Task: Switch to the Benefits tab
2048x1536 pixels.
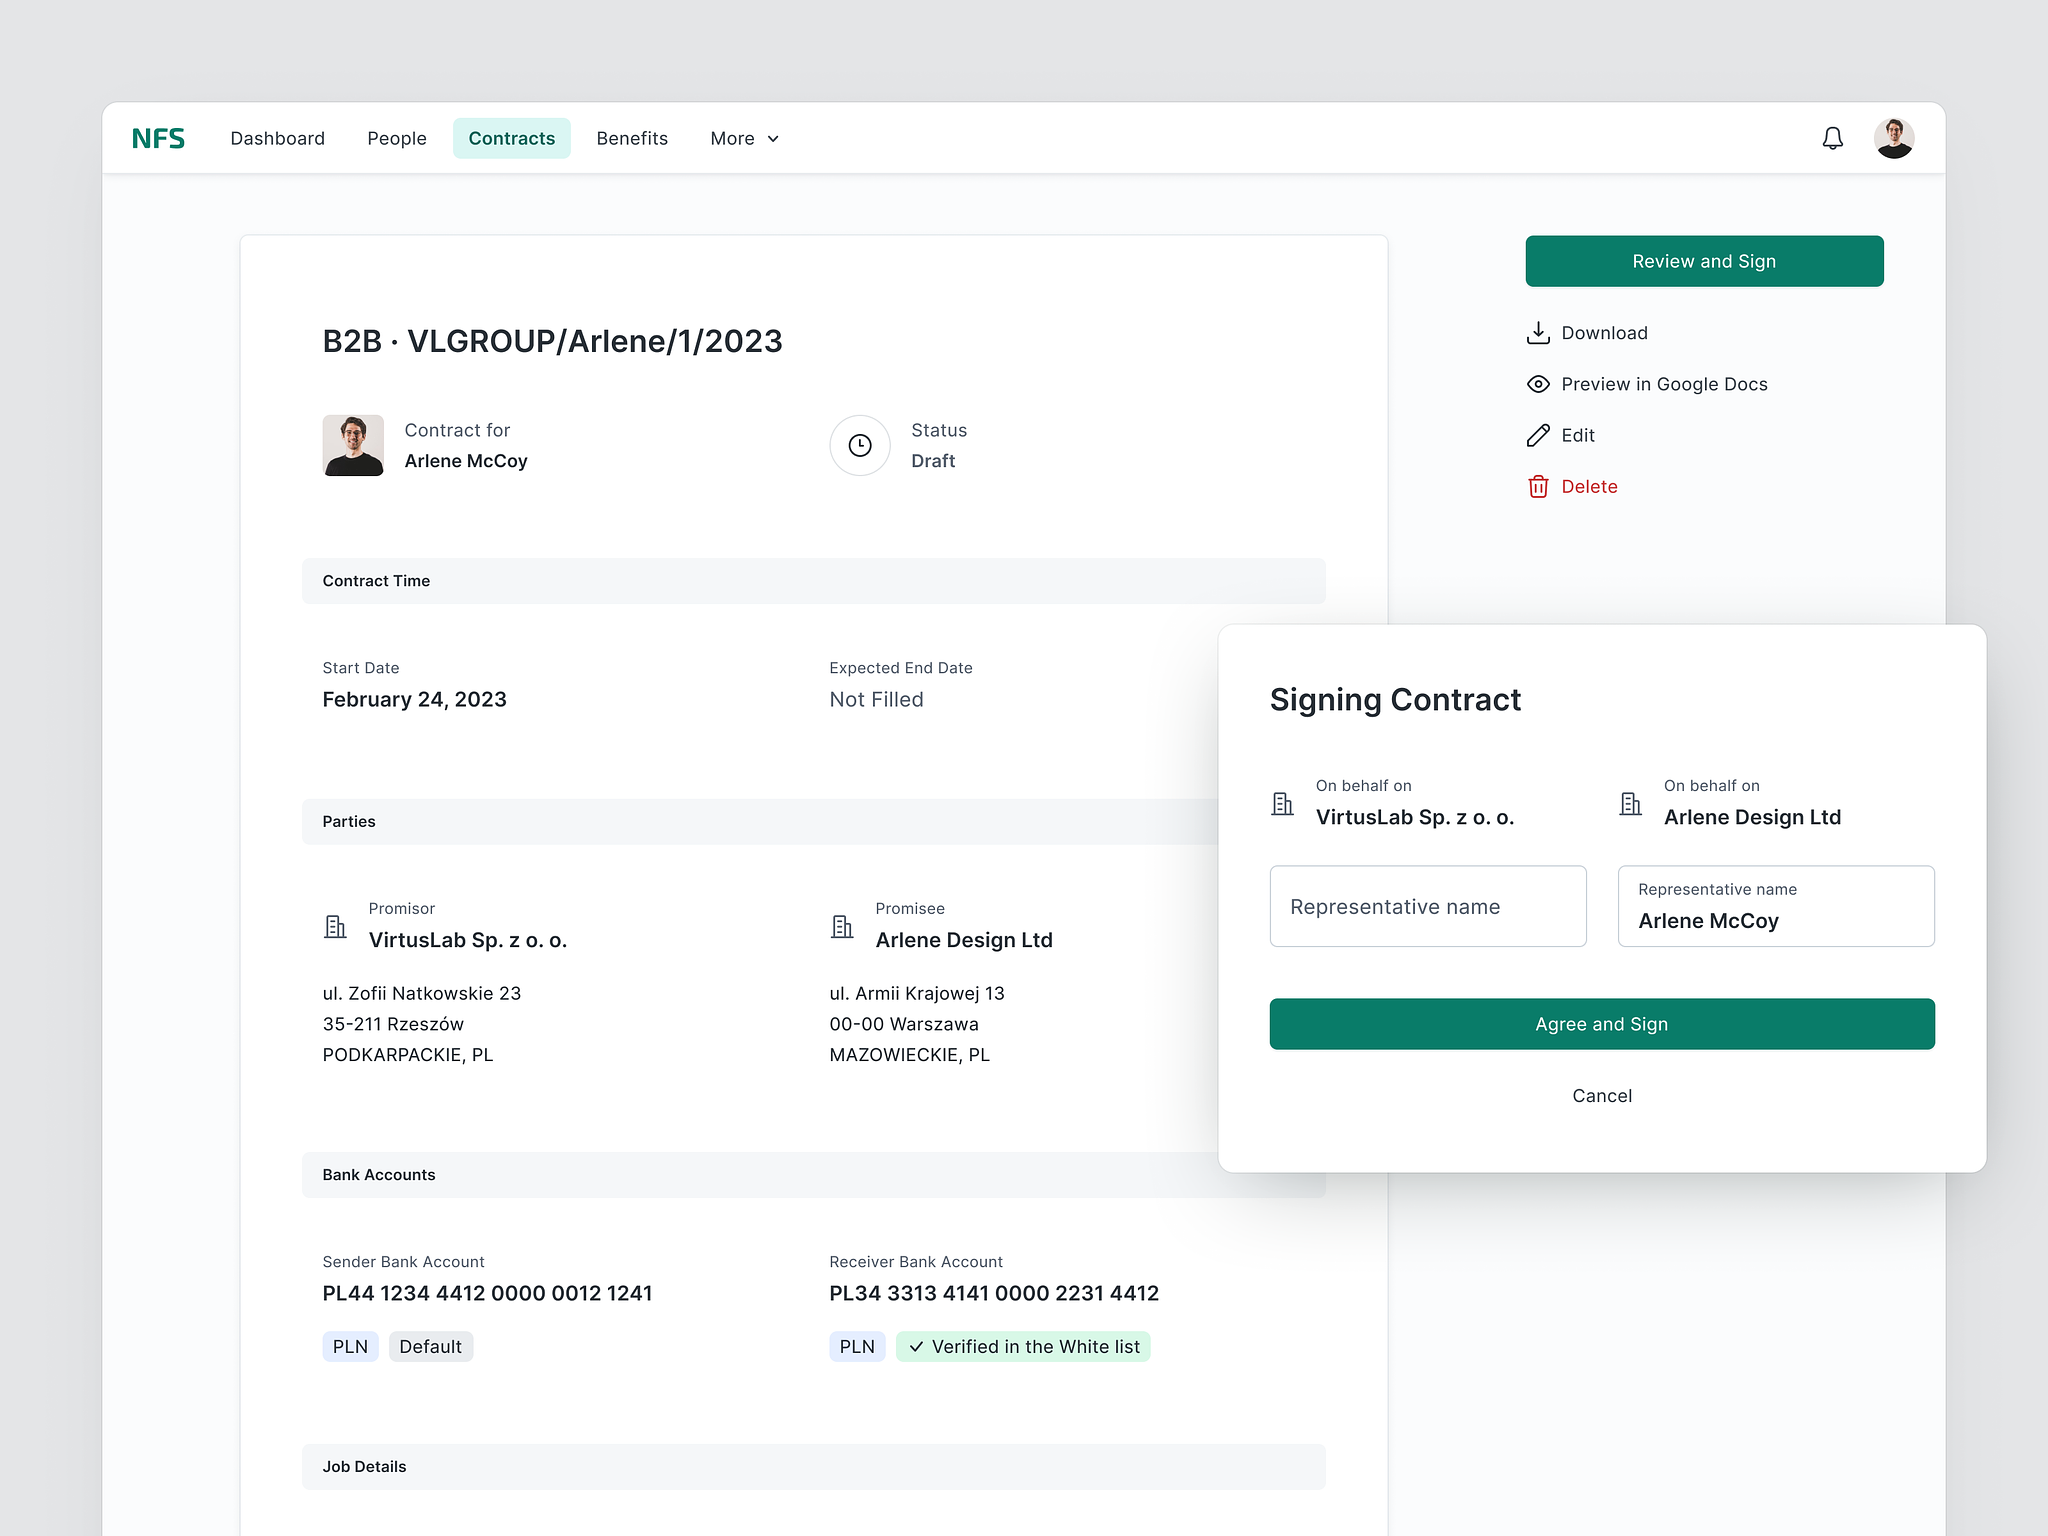Action: [632, 138]
